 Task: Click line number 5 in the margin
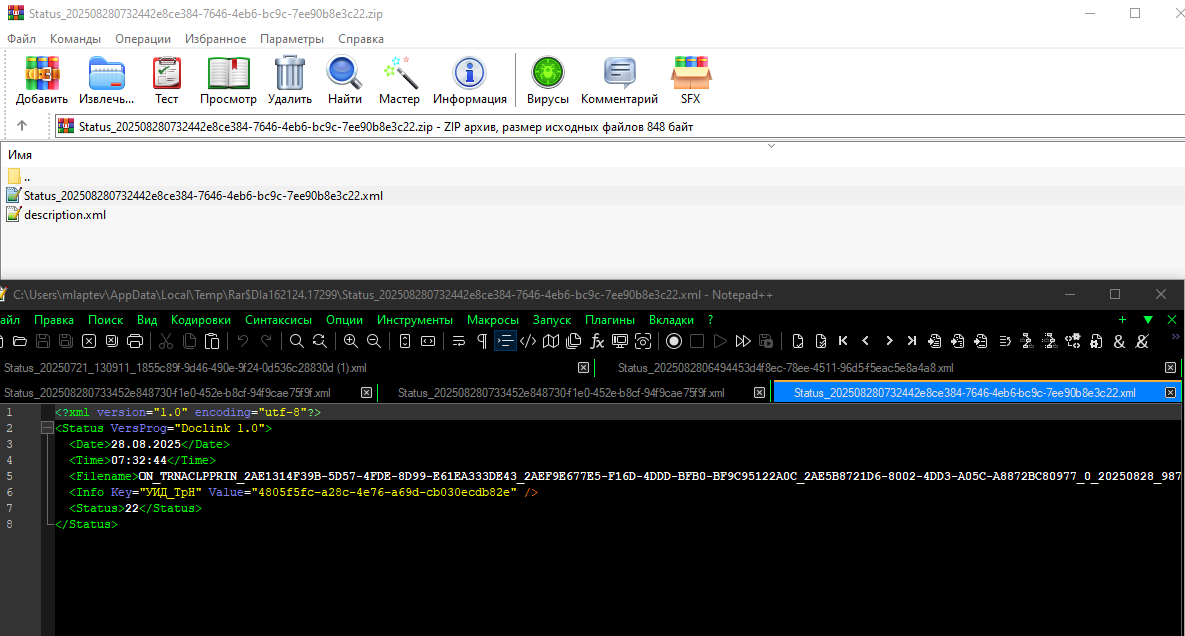(9, 476)
